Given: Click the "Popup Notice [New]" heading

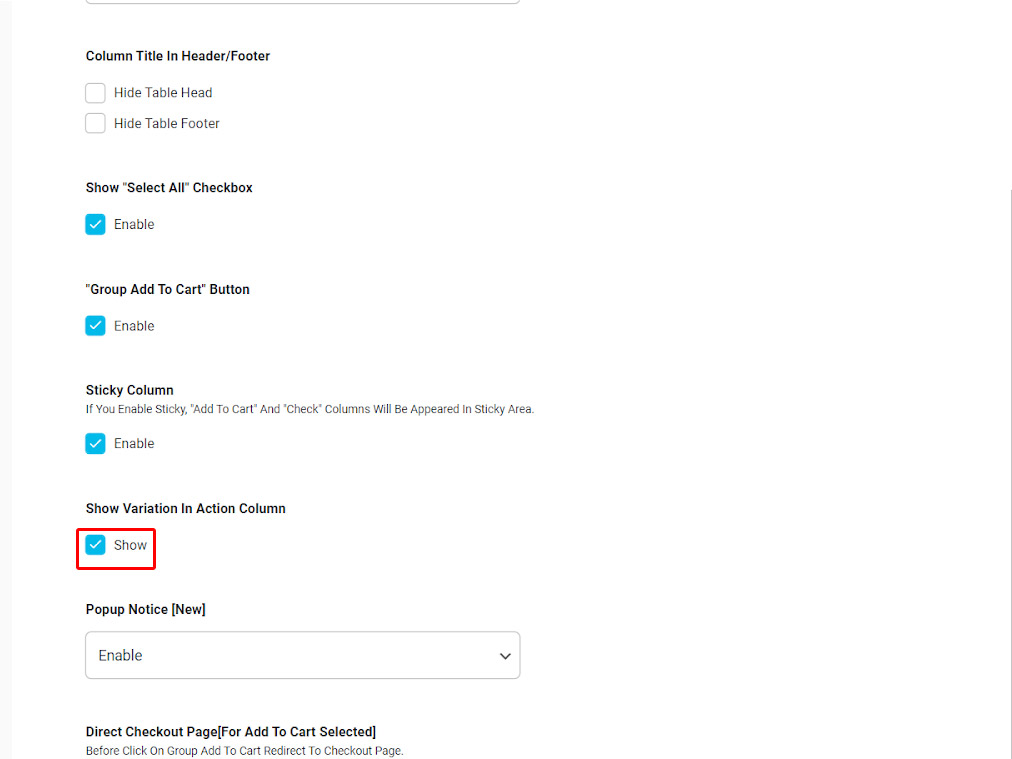Looking at the screenshot, I should coord(146,609).
